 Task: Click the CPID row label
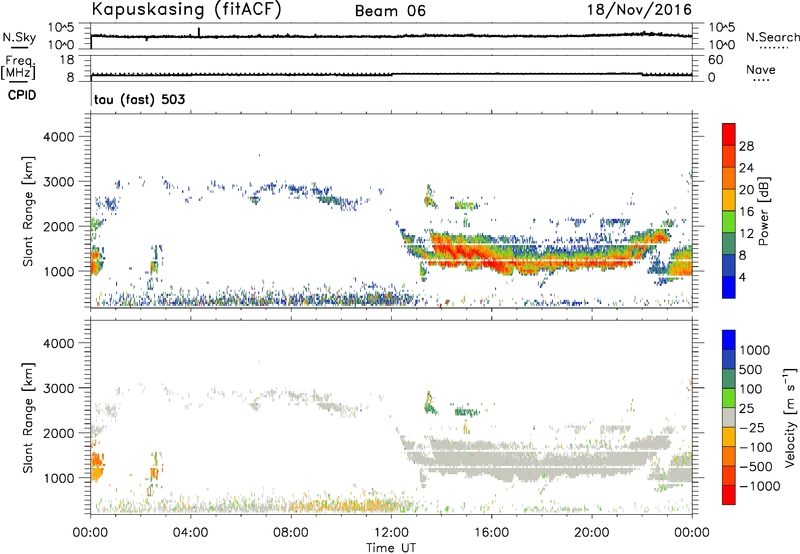click(22, 95)
